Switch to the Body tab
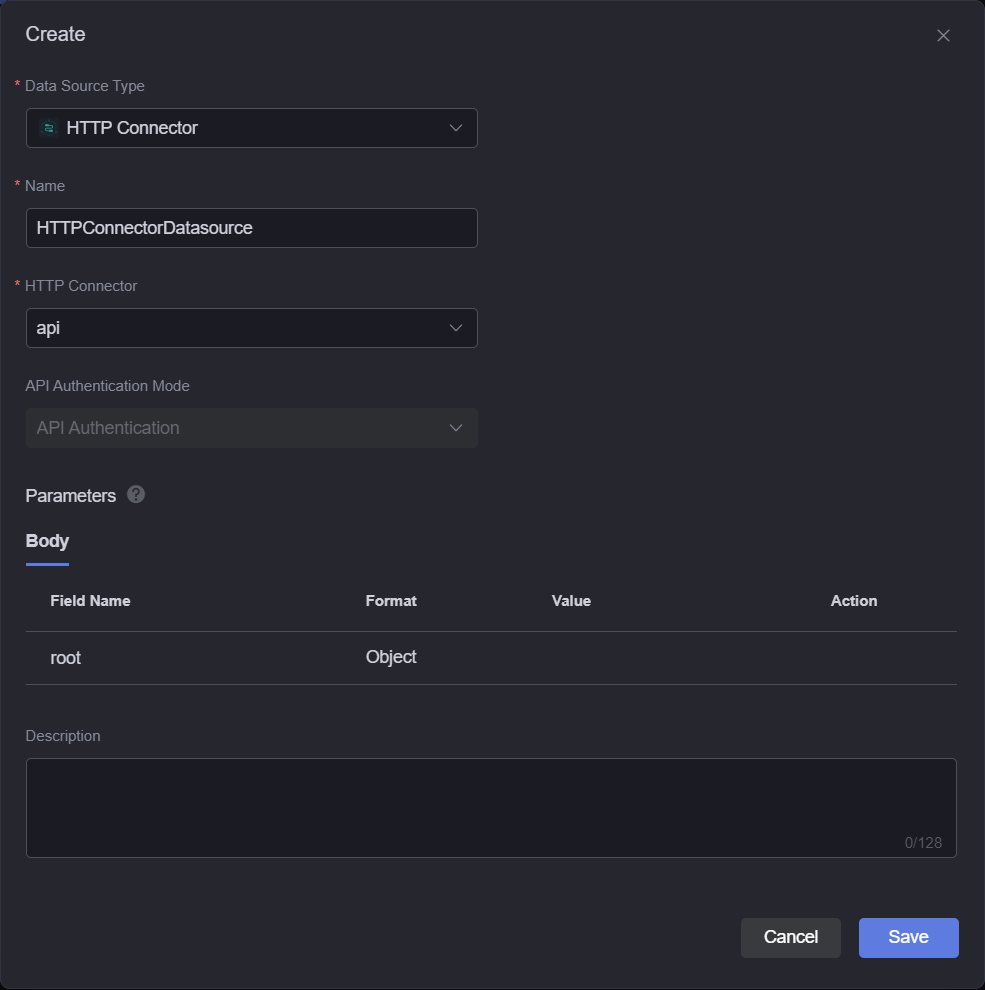 tap(47, 541)
